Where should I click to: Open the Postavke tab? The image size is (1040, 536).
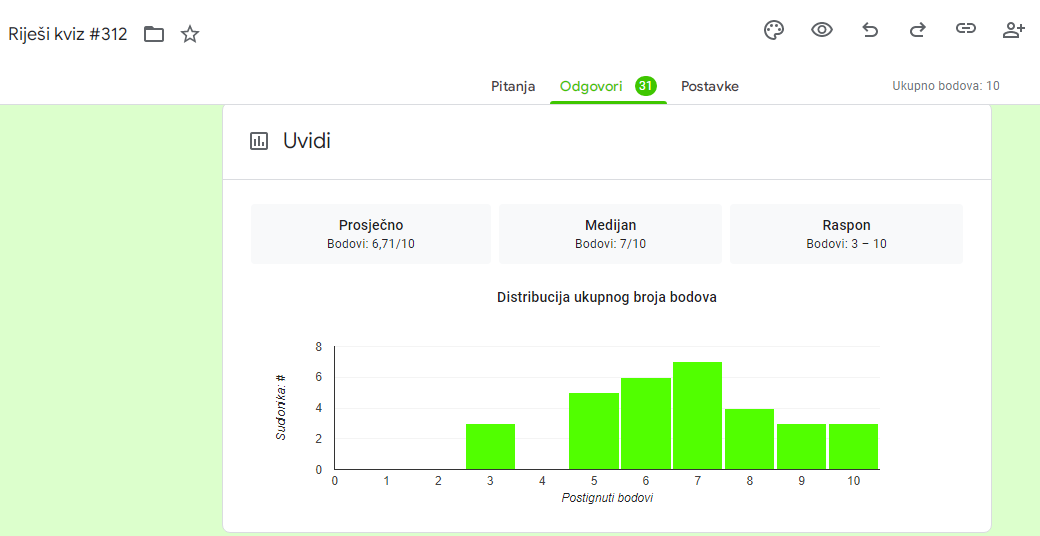click(x=710, y=86)
